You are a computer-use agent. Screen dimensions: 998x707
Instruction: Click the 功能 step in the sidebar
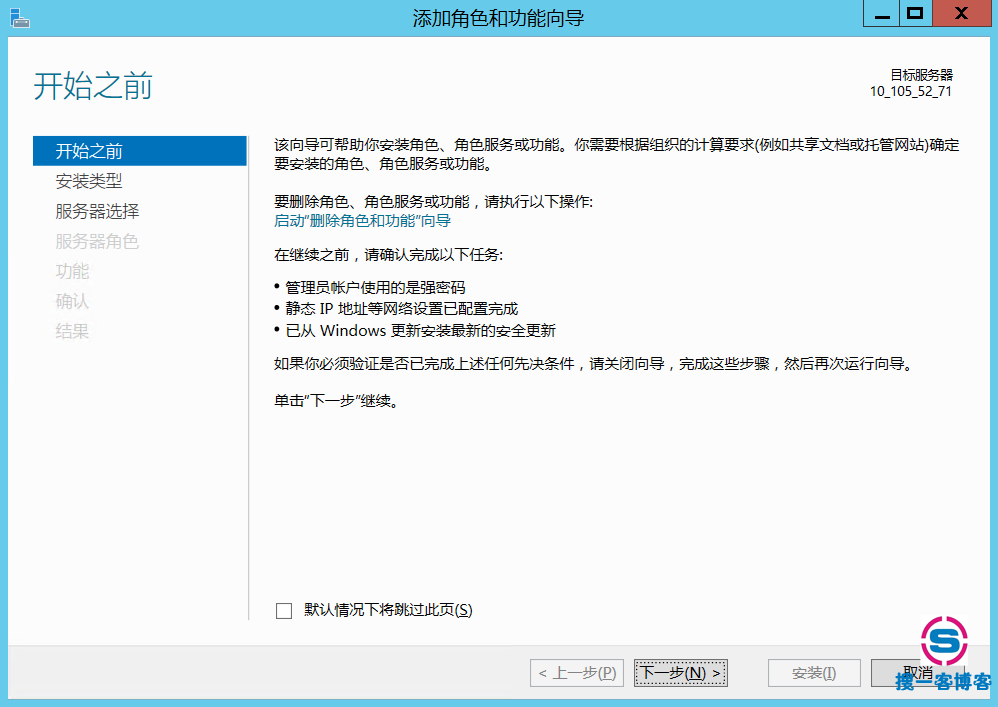(x=72, y=271)
